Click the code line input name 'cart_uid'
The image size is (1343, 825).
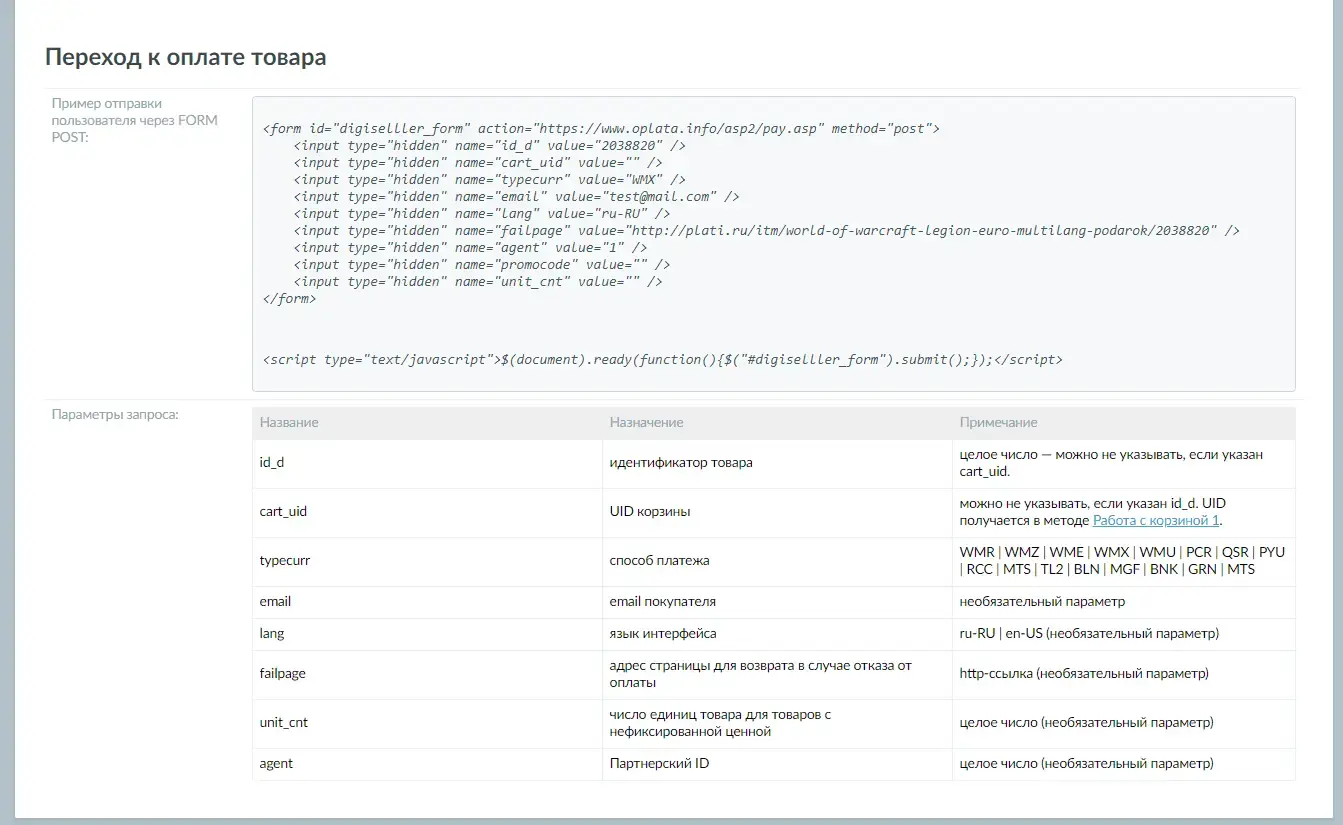coord(478,163)
